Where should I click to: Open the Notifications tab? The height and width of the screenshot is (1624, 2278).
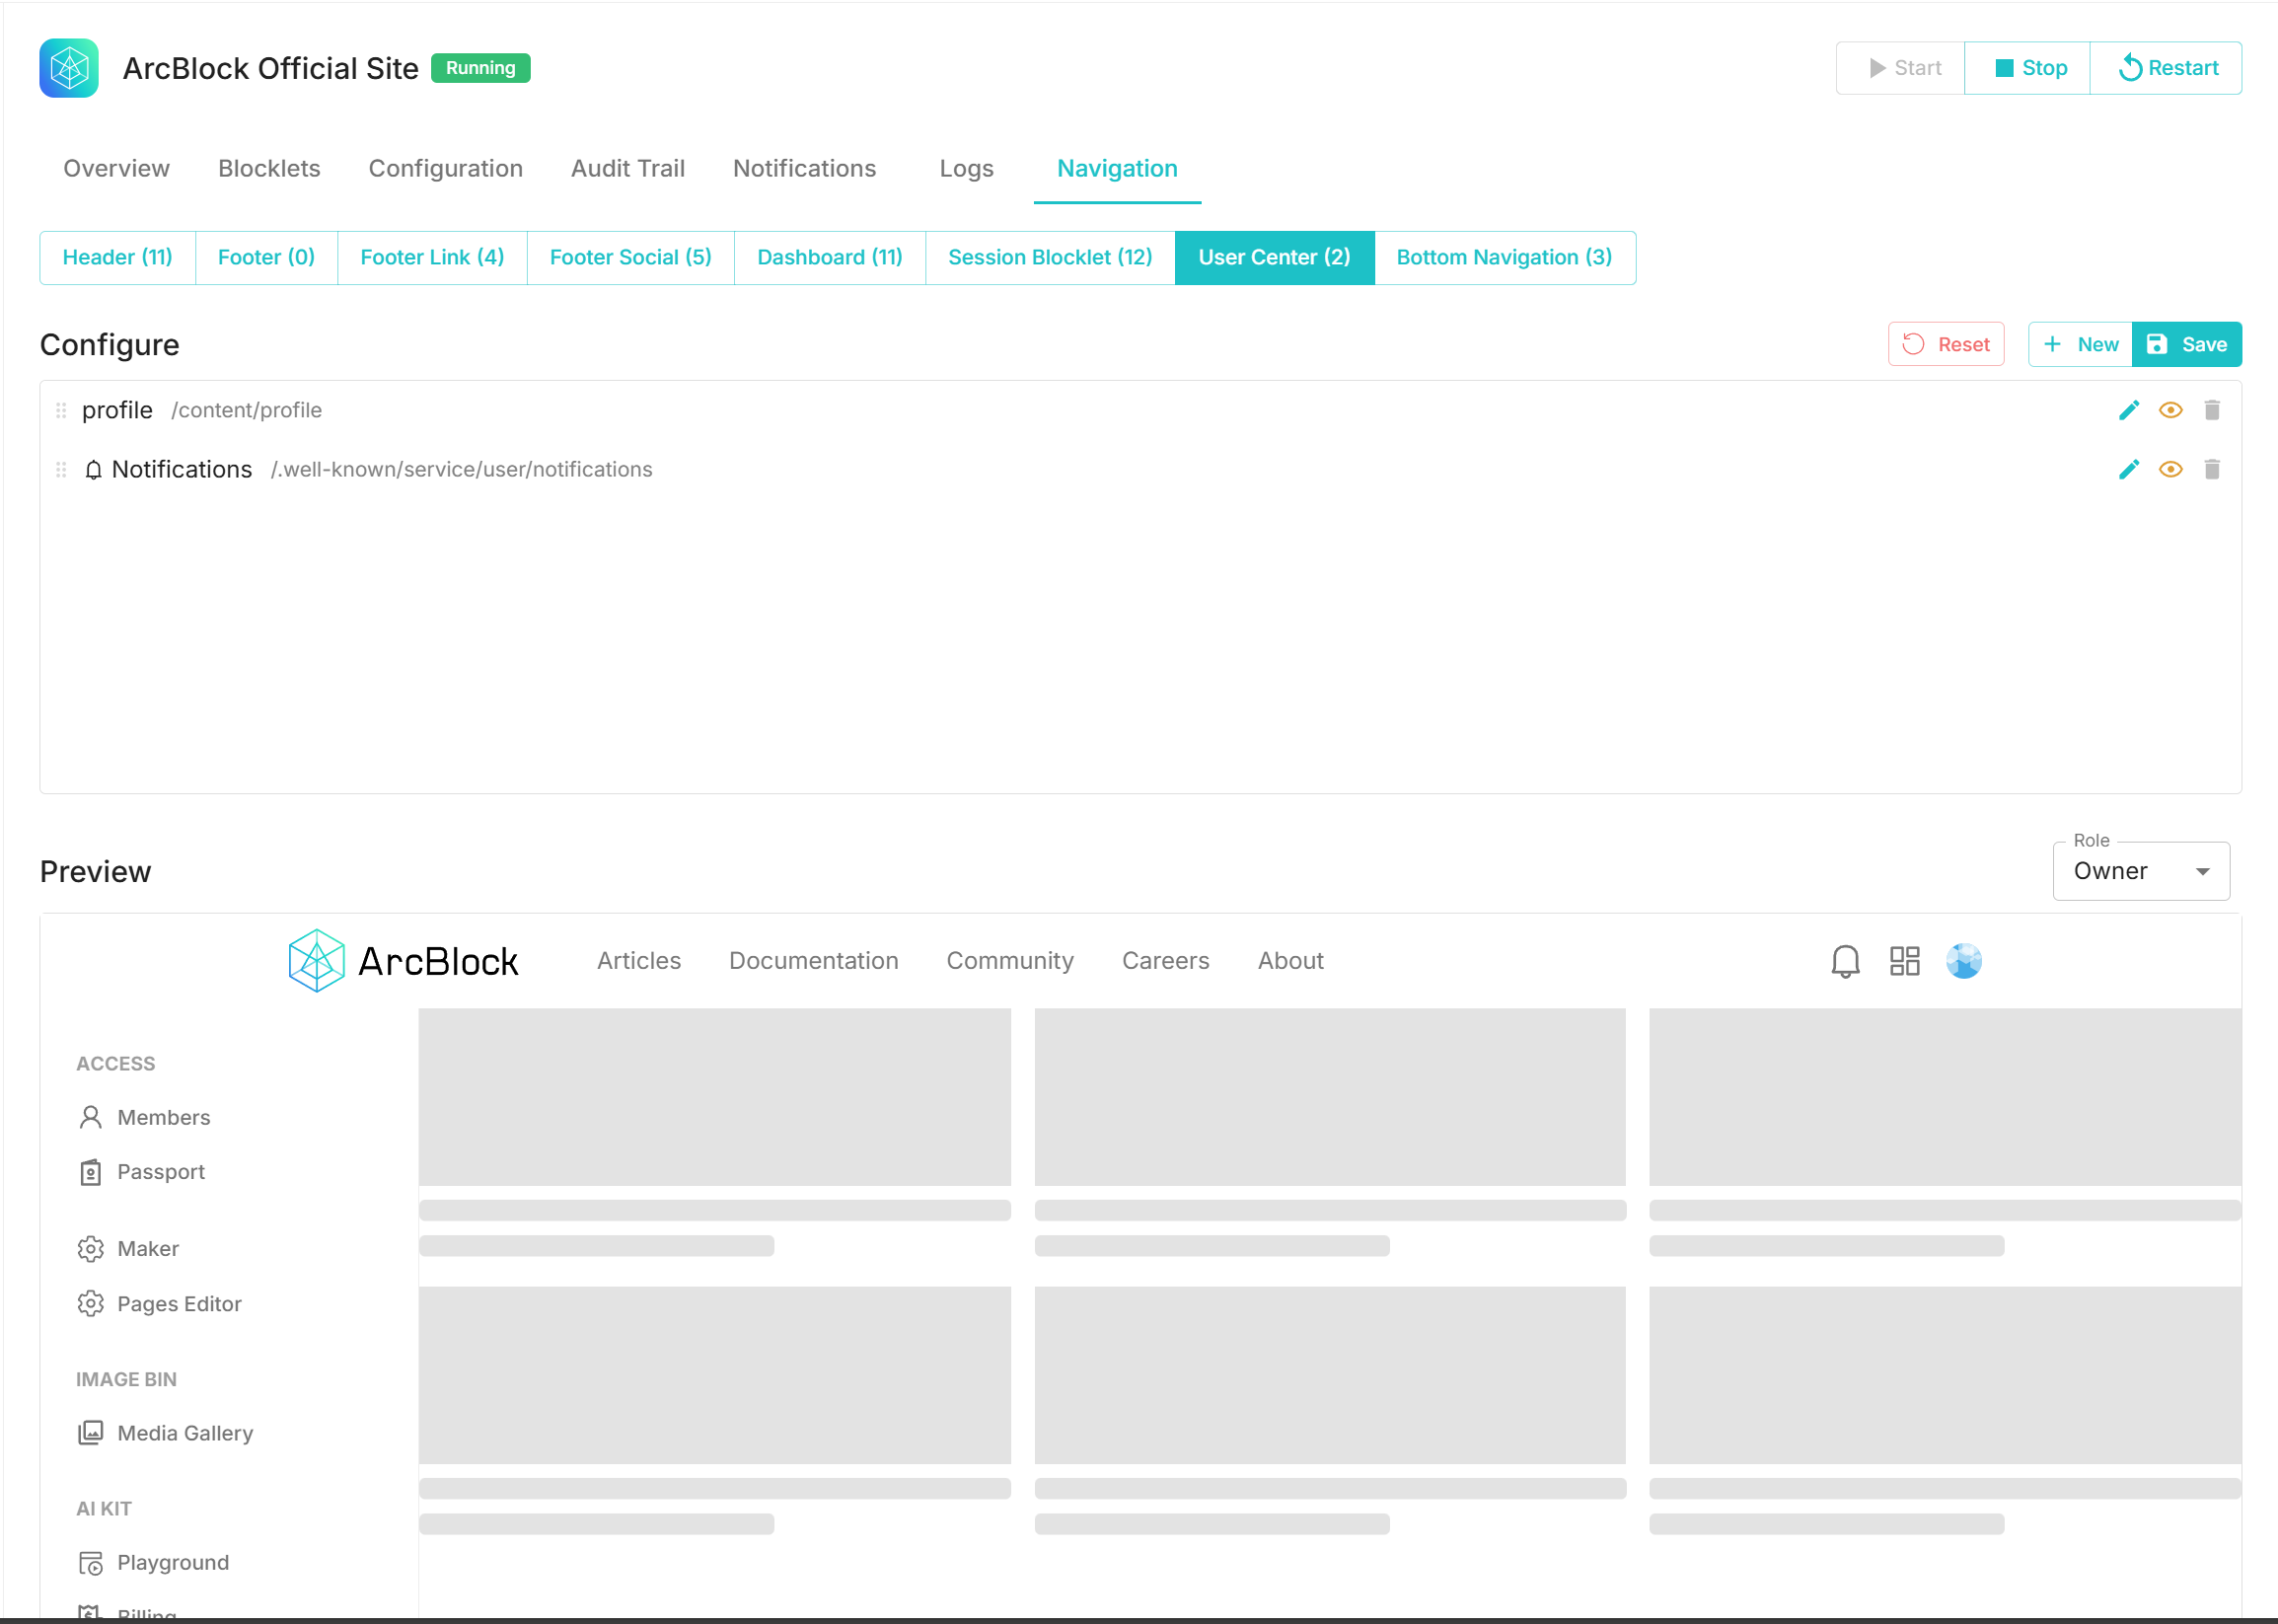coord(805,168)
